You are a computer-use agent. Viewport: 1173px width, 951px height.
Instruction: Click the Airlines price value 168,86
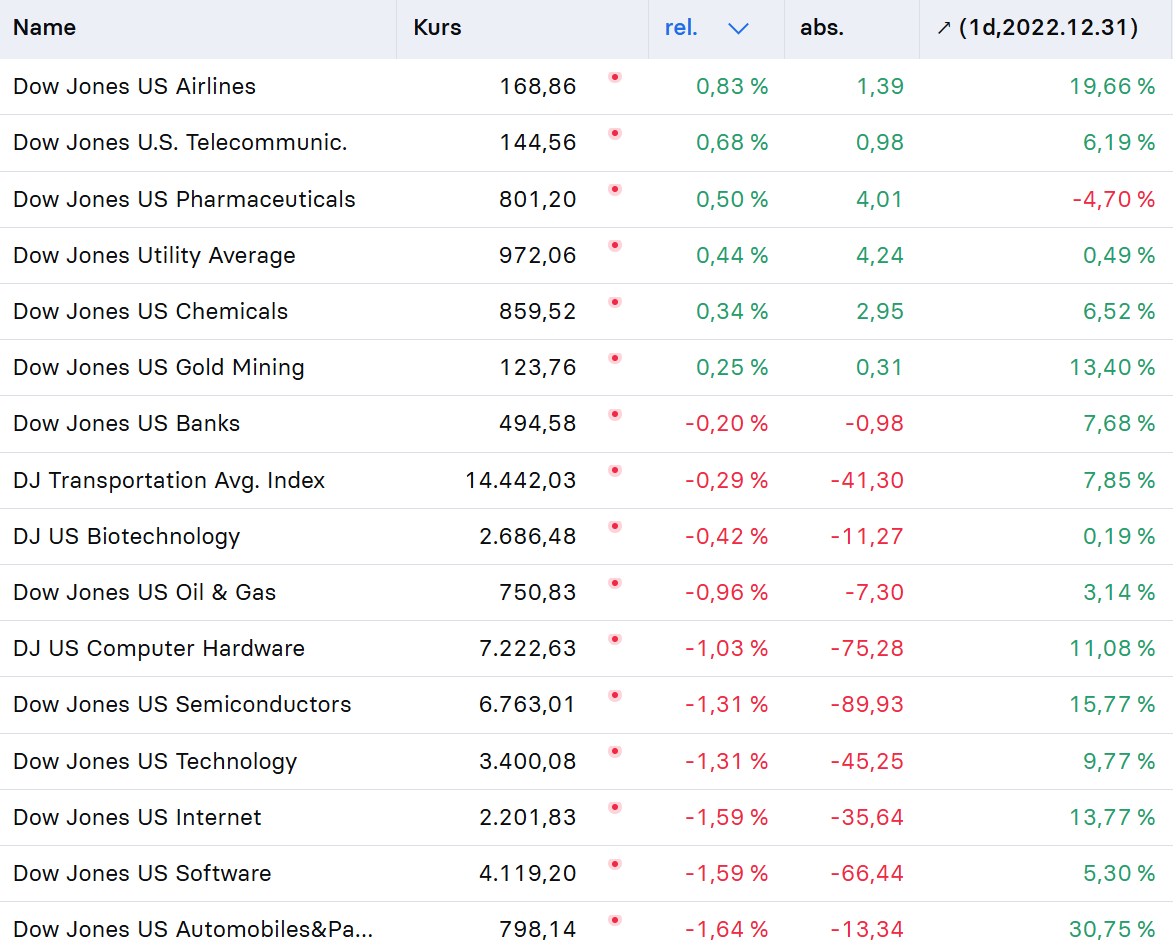538,86
